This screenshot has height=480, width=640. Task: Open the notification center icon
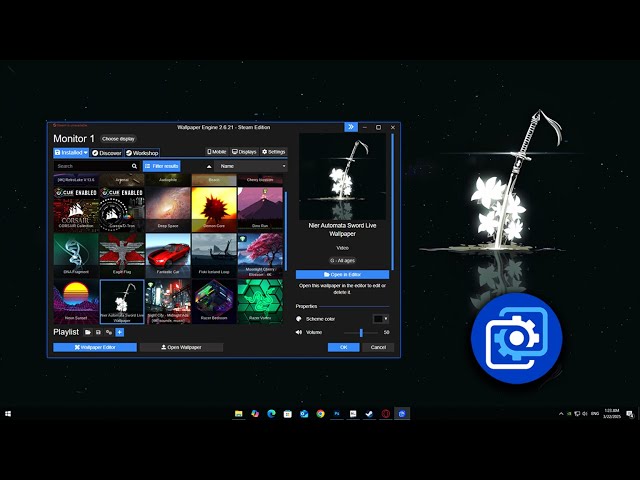click(x=630, y=414)
